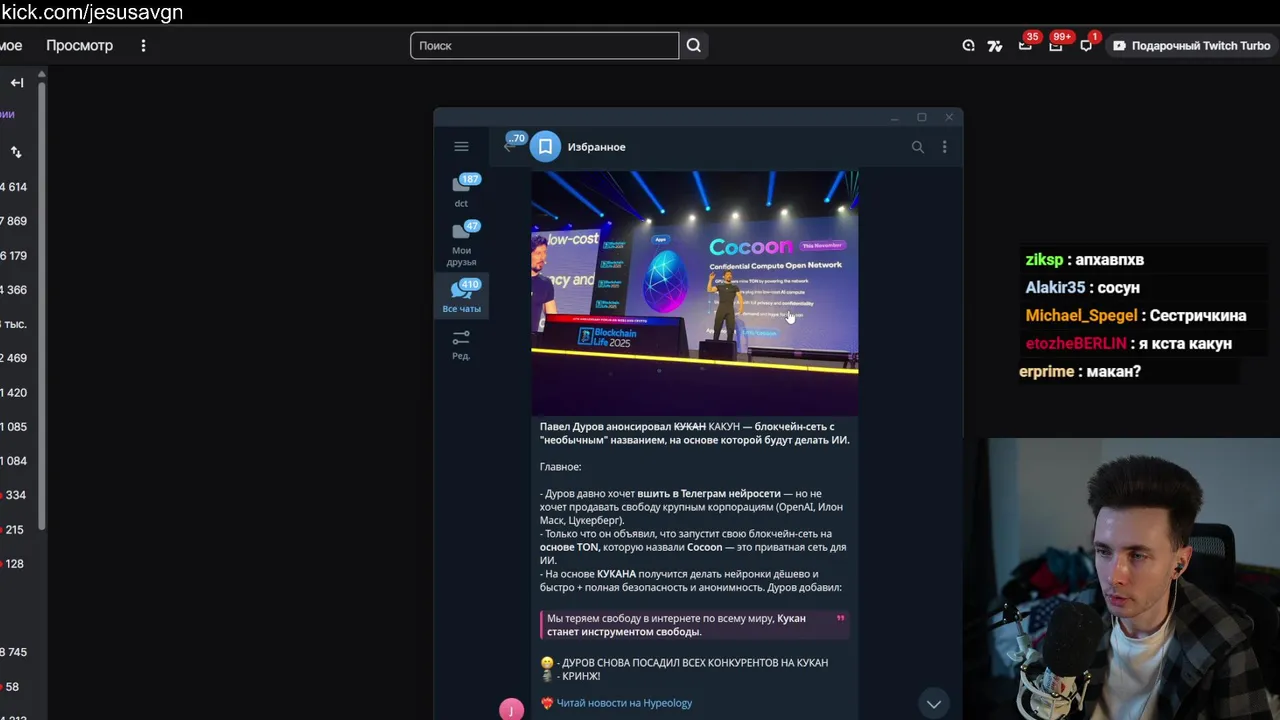Open the three-dot menu next to Просмотр
Screen dimensions: 1280x720
coord(143,45)
